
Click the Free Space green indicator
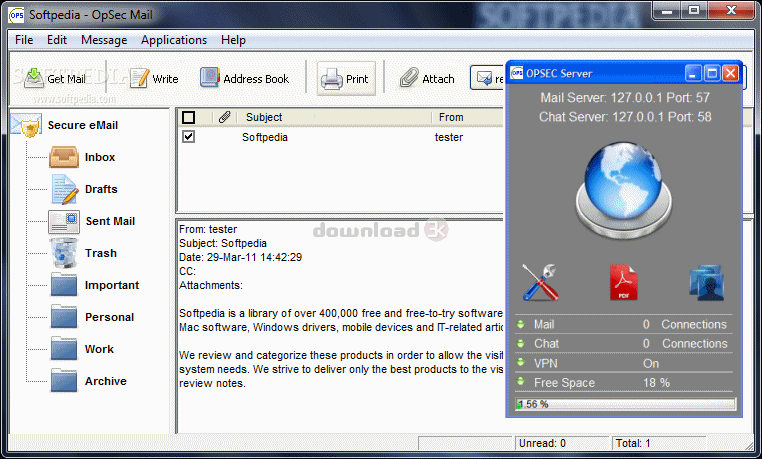coord(520,382)
